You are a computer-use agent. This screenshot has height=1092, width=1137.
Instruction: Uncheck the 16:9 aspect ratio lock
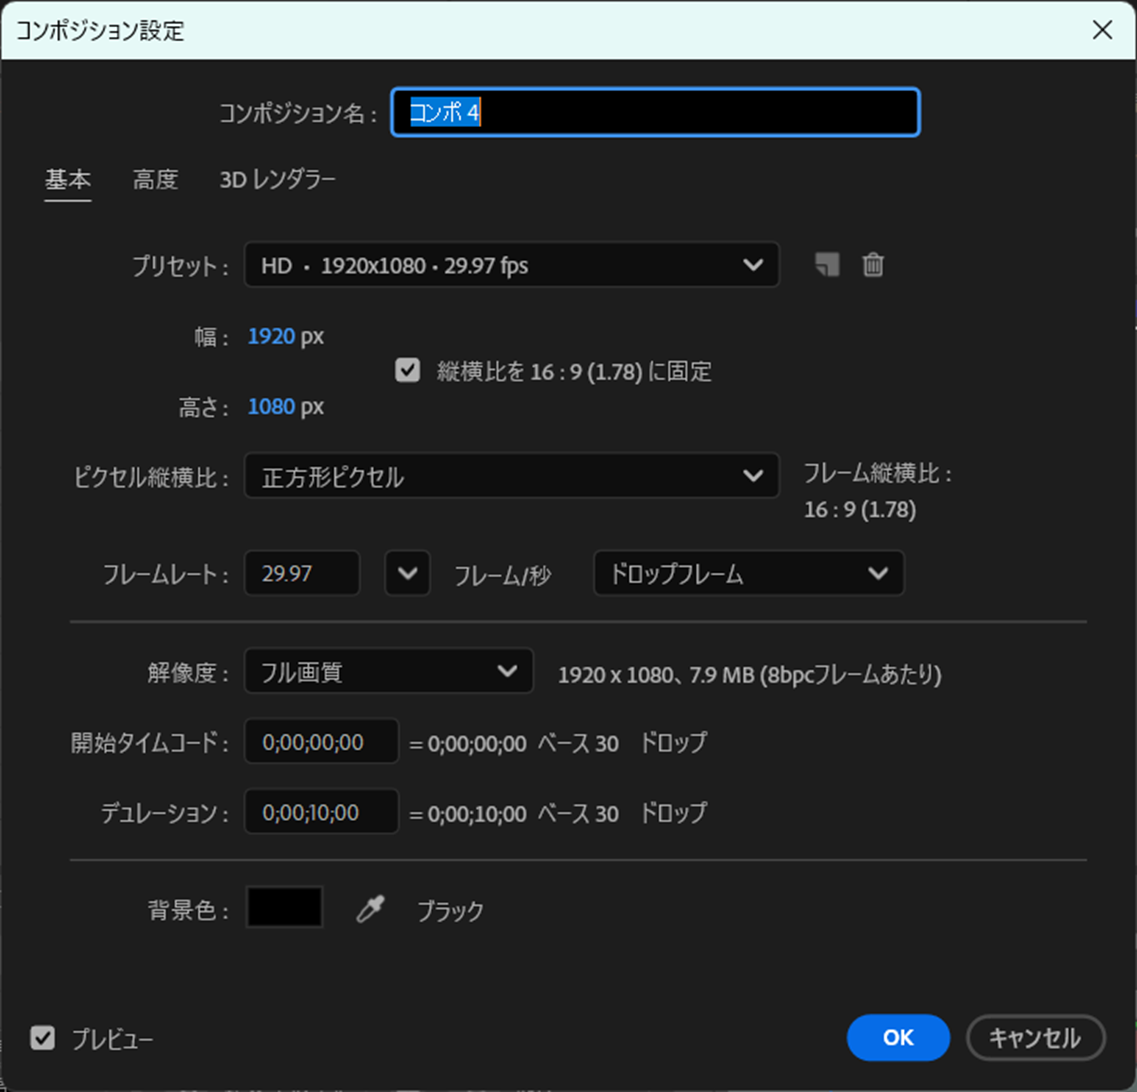(x=406, y=371)
